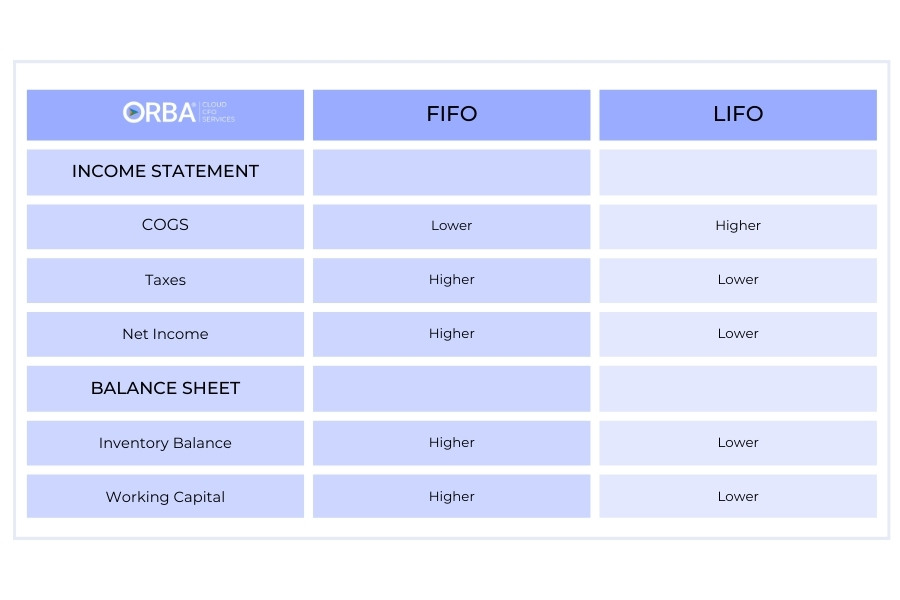Click the Working Capital row label
The image size is (900, 600).
click(165, 497)
